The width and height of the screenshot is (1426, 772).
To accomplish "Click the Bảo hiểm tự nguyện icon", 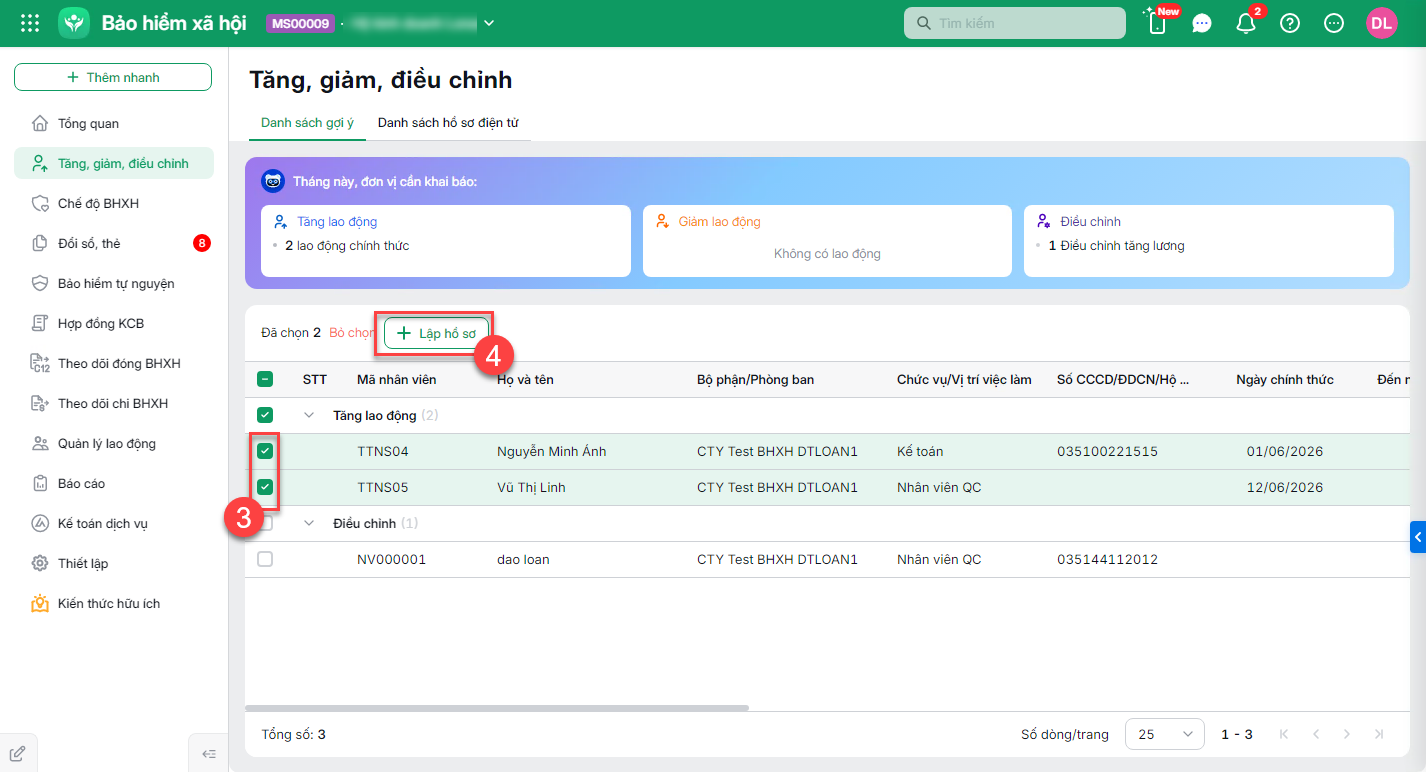I will point(40,283).
